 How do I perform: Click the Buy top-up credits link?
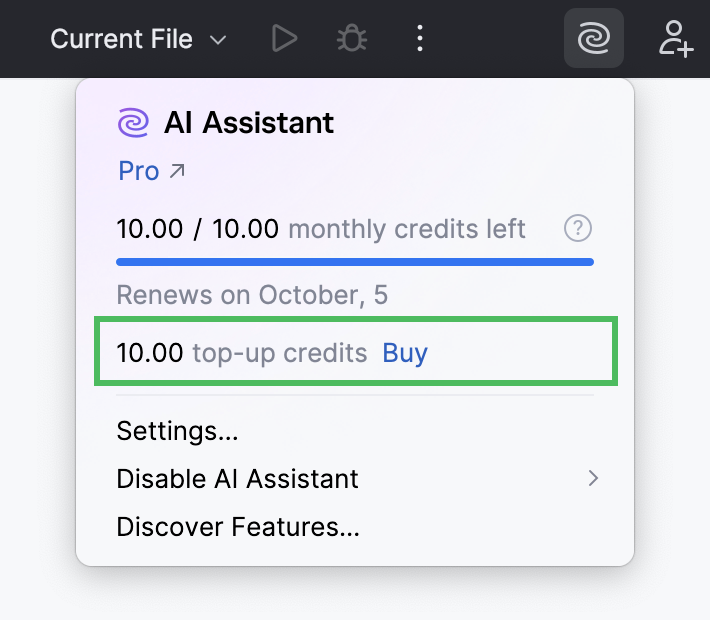point(405,353)
